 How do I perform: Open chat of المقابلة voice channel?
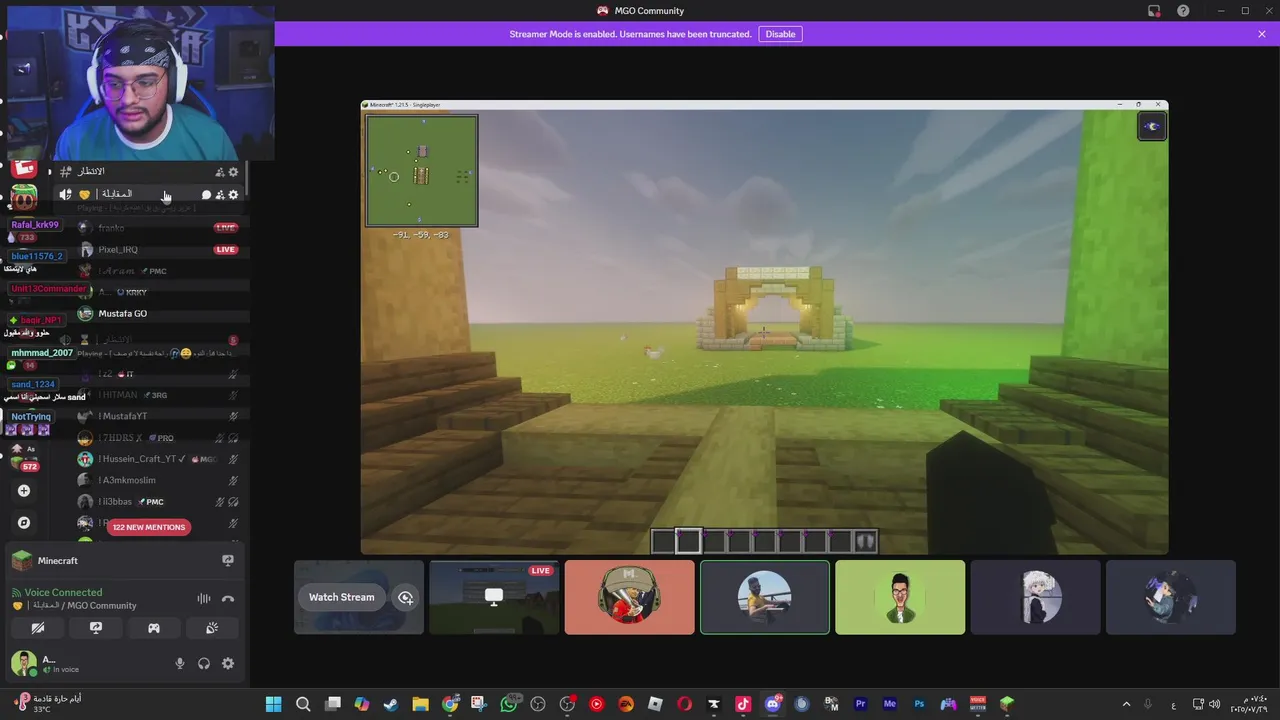(206, 195)
